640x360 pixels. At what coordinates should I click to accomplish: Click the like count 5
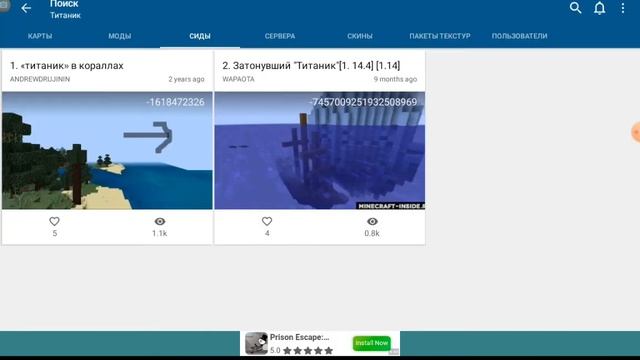pos(54,233)
